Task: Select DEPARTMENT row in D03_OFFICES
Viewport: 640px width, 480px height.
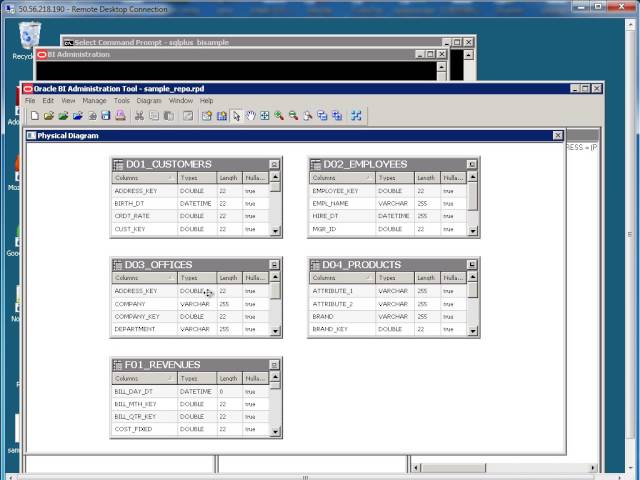Action: [190, 329]
